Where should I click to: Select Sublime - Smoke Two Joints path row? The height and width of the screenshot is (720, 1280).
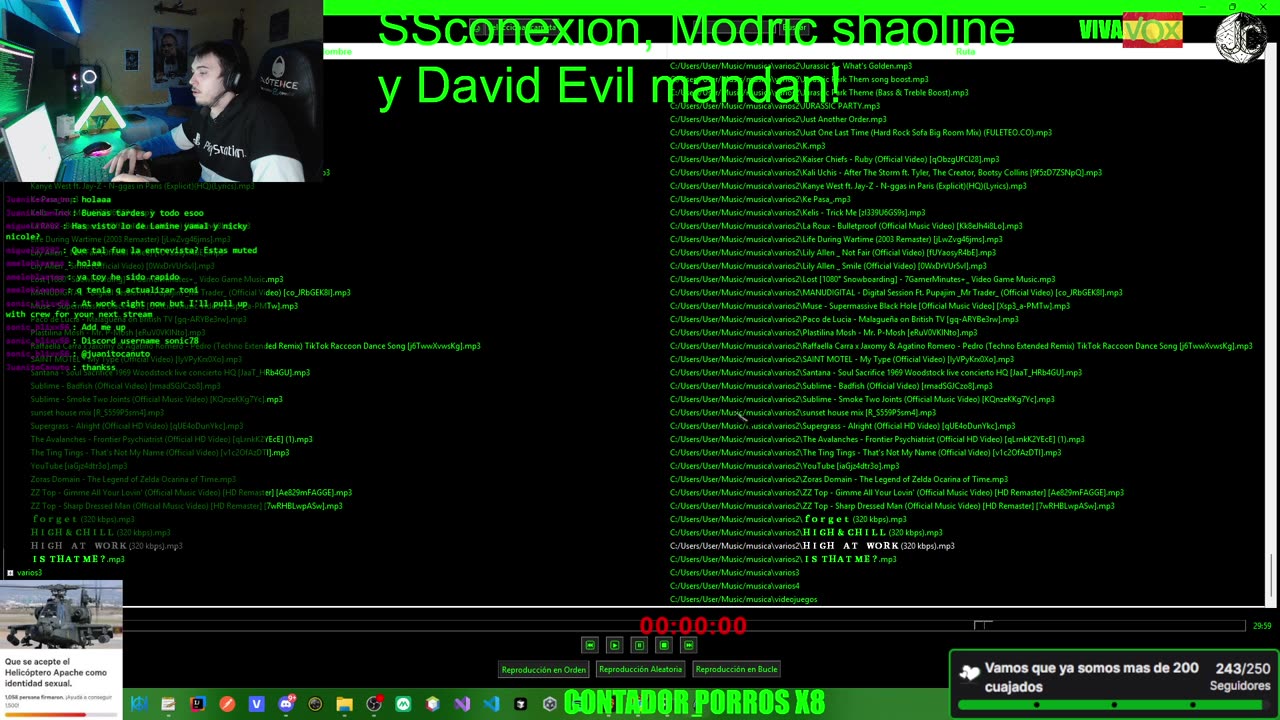(x=861, y=399)
